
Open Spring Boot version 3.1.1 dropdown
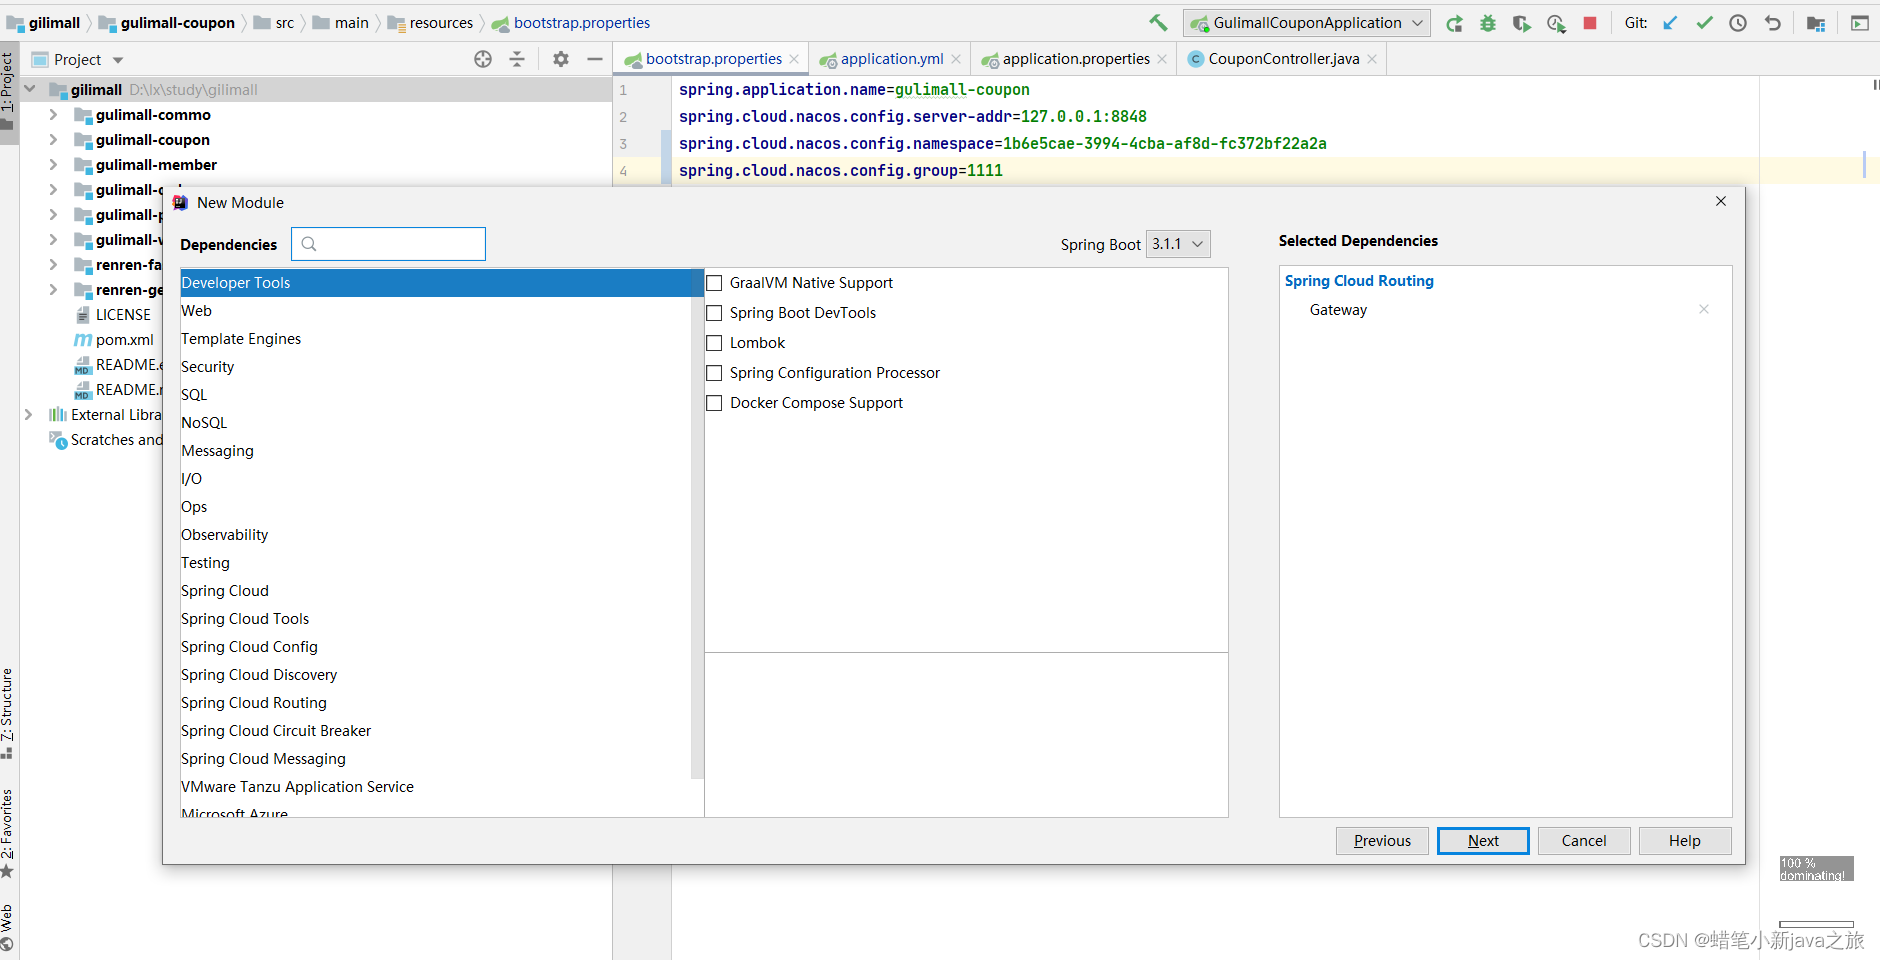point(1178,244)
